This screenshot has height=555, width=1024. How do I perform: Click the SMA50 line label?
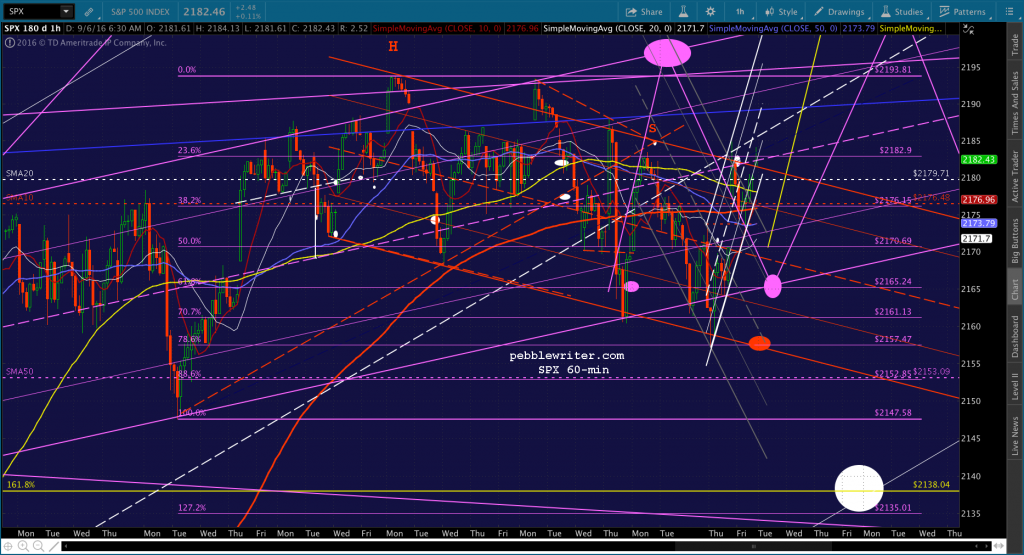tap(20, 372)
